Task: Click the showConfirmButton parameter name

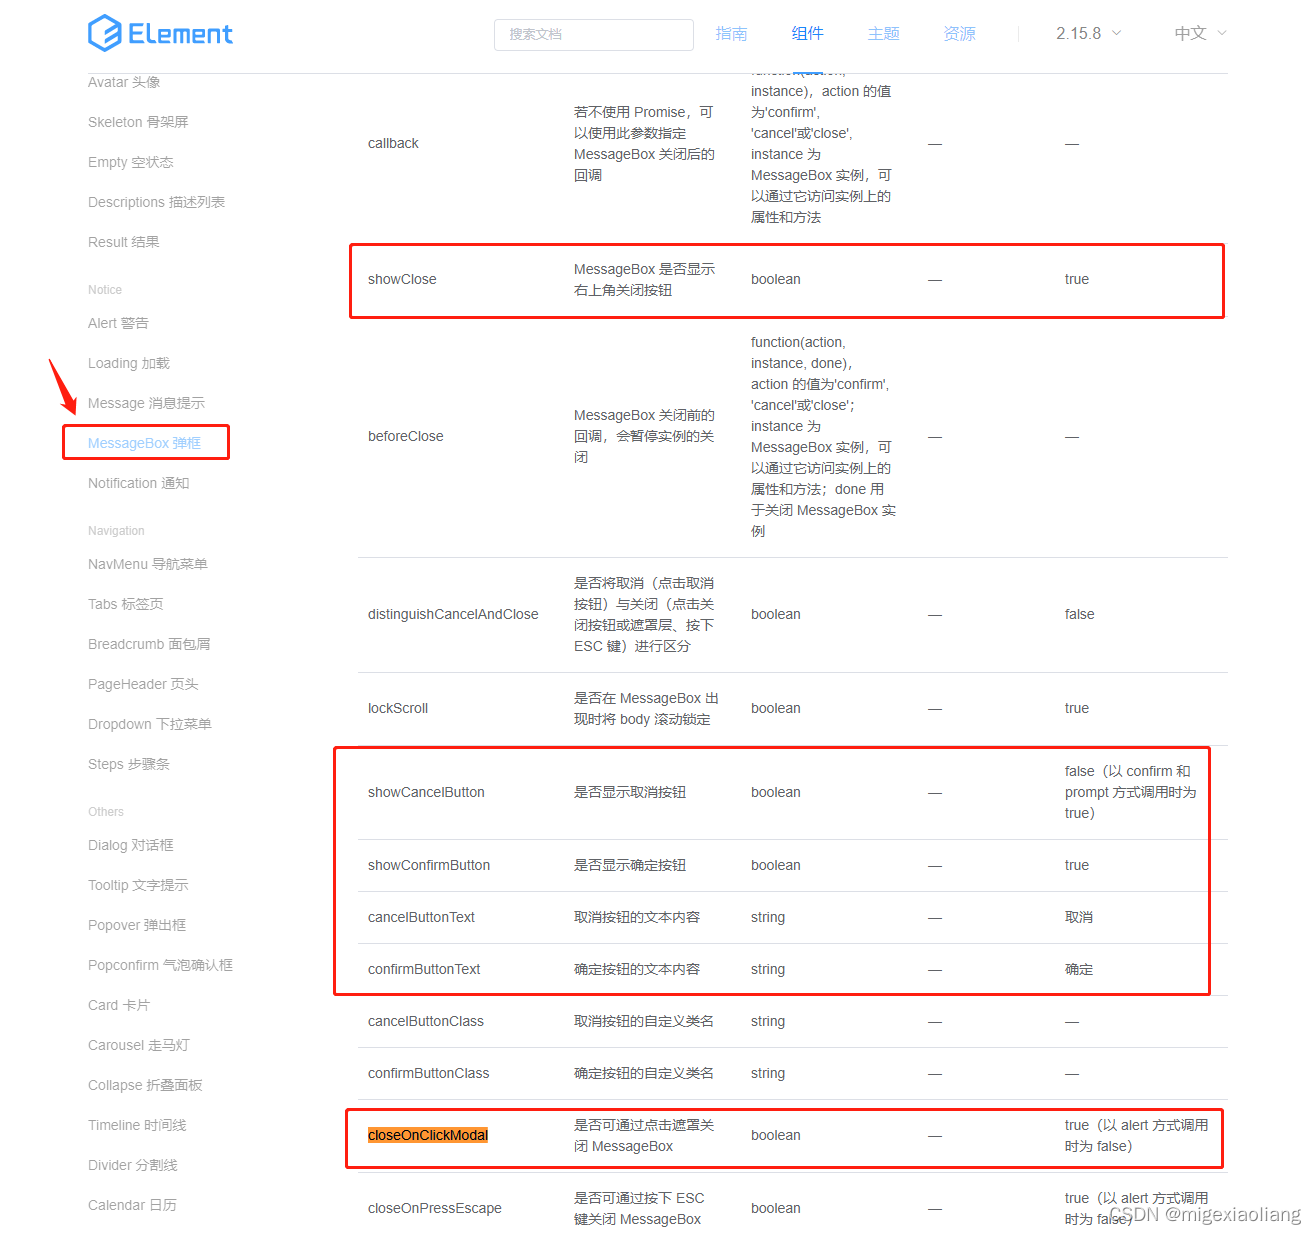Action: click(429, 865)
